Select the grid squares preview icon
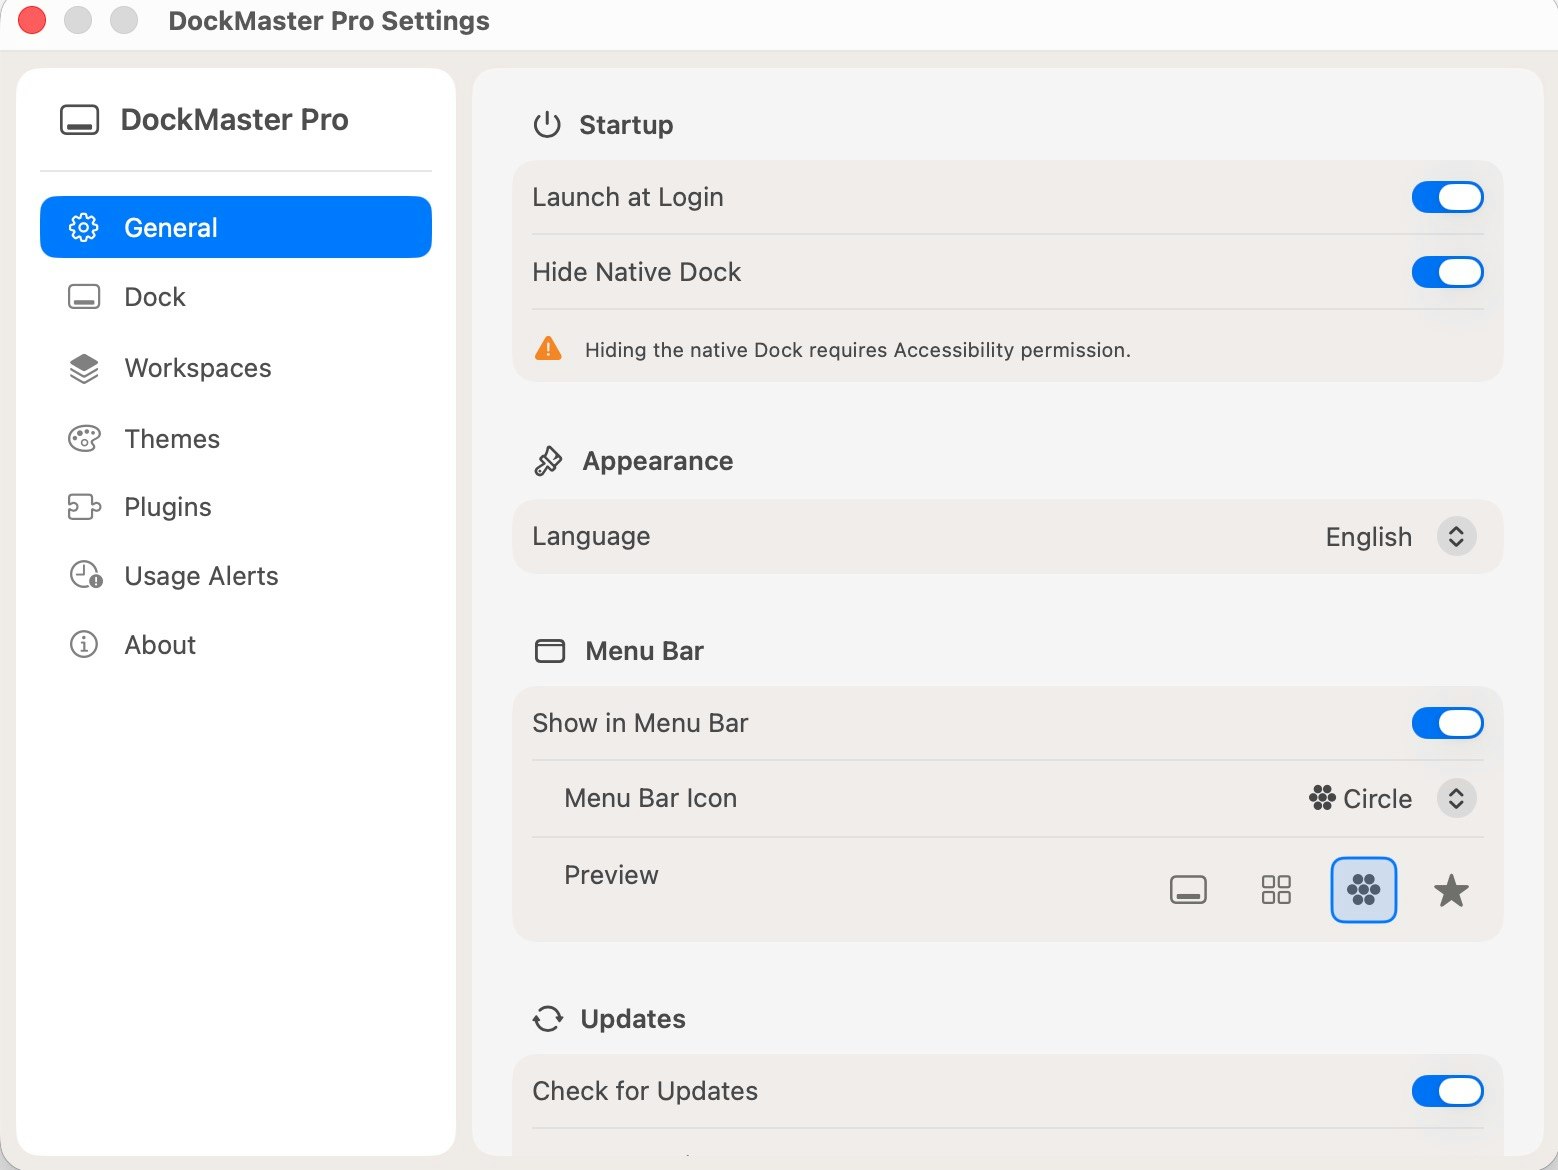The width and height of the screenshot is (1558, 1170). click(x=1276, y=890)
